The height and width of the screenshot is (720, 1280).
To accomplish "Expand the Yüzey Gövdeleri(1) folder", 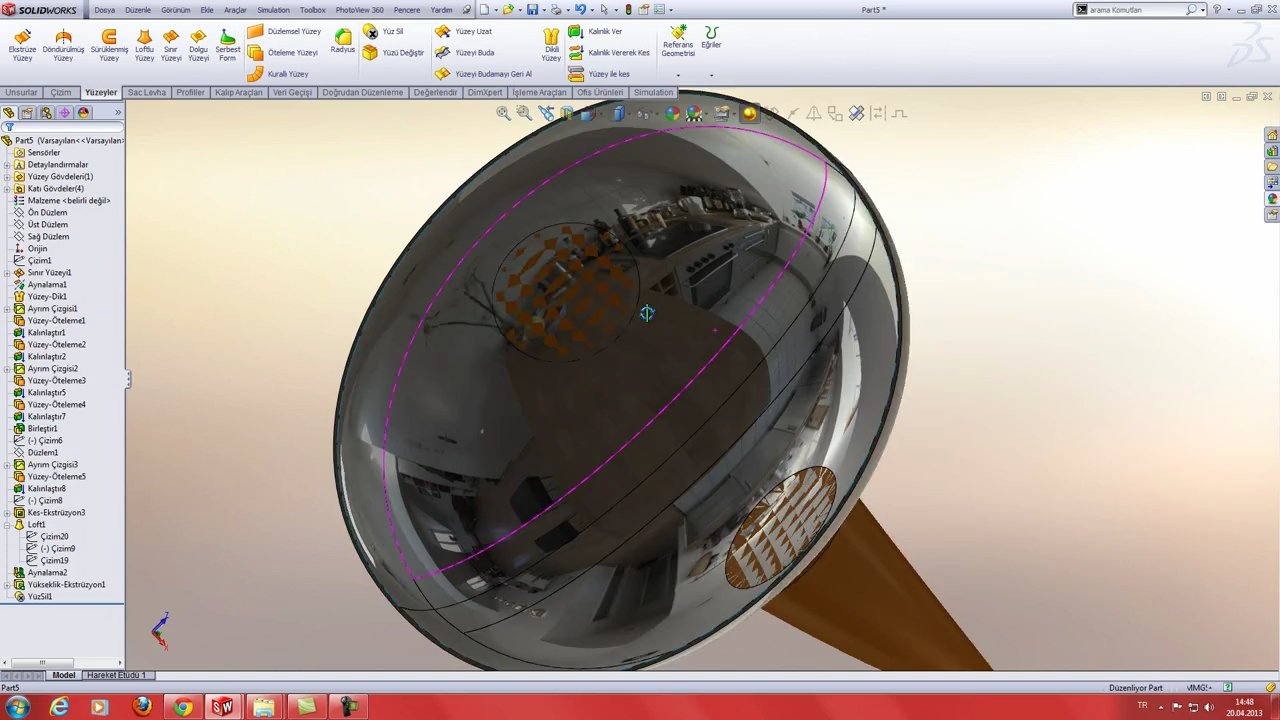I will [x=7, y=177].
